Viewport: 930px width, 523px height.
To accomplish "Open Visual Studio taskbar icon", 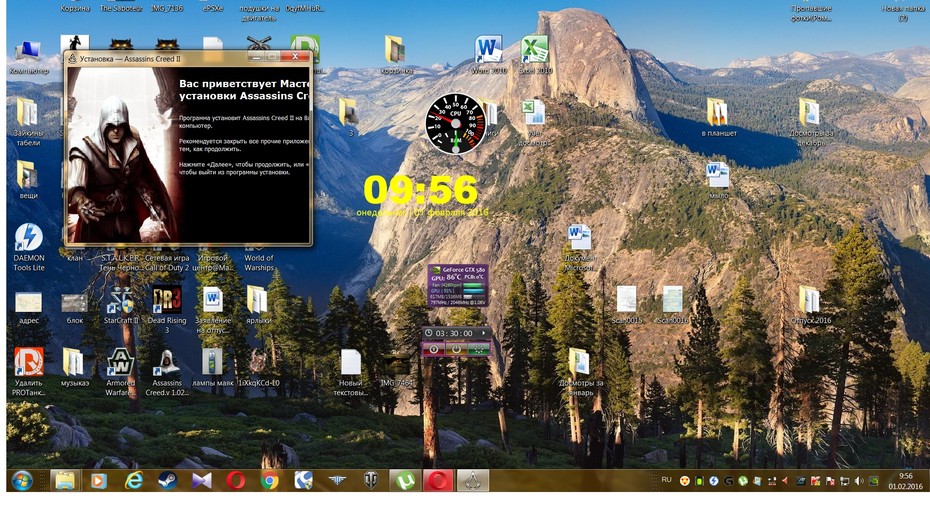I will [x=202, y=480].
